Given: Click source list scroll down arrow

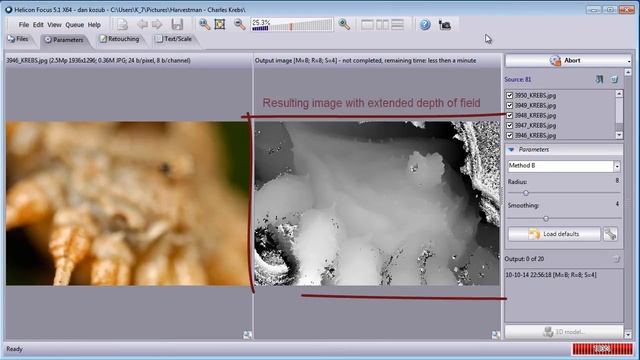Looking at the screenshot, I should click(619, 135).
